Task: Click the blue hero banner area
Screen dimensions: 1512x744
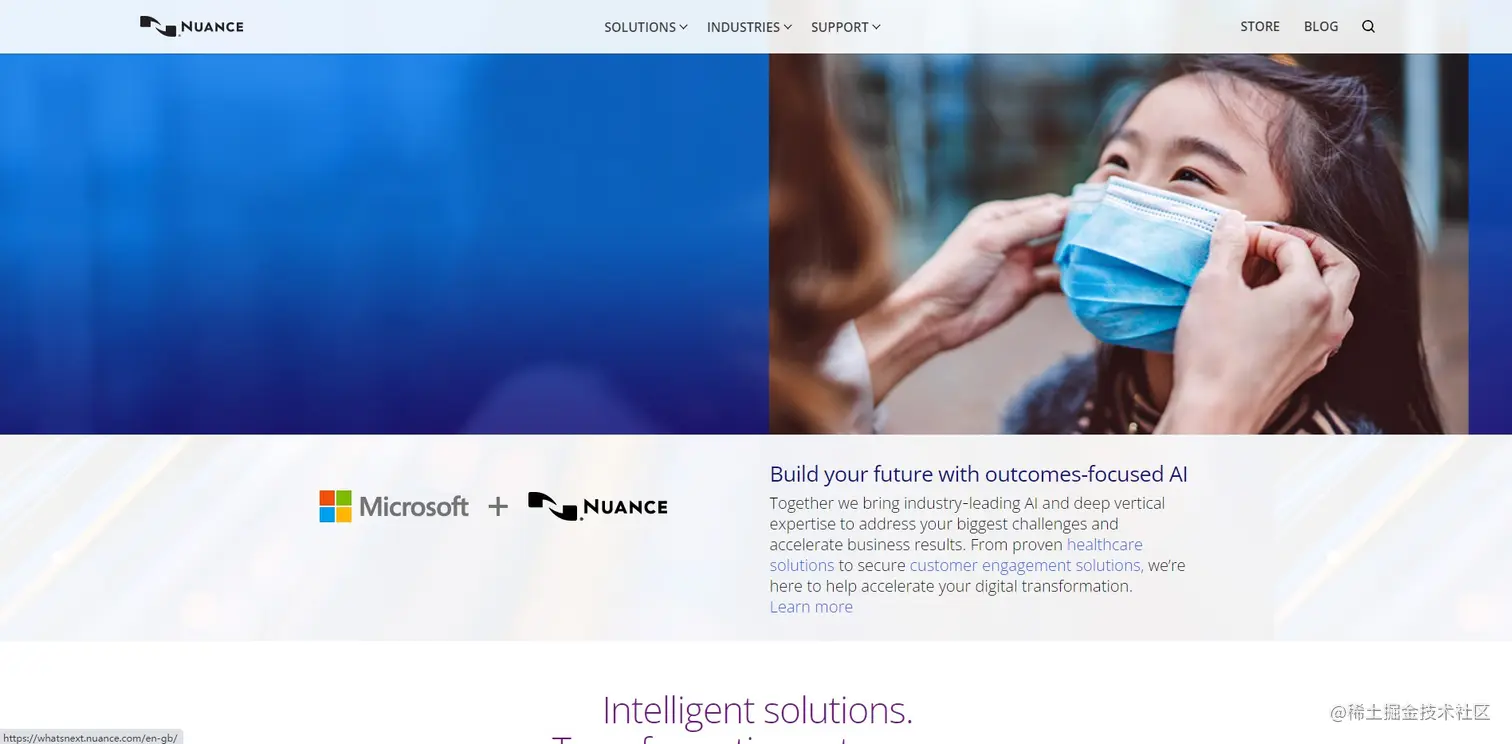Action: pyautogui.click(x=384, y=243)
